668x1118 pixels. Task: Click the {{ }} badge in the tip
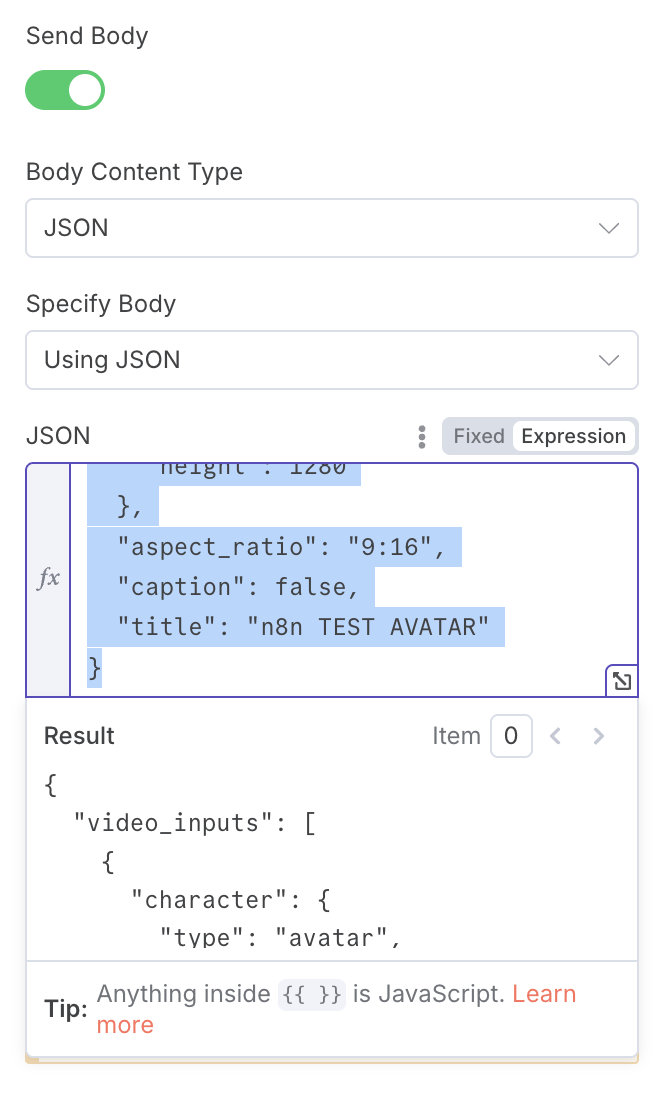pos(312,994)
